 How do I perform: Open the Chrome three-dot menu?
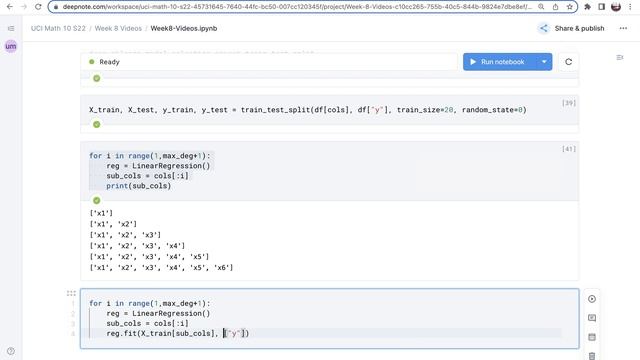point(630,7)
